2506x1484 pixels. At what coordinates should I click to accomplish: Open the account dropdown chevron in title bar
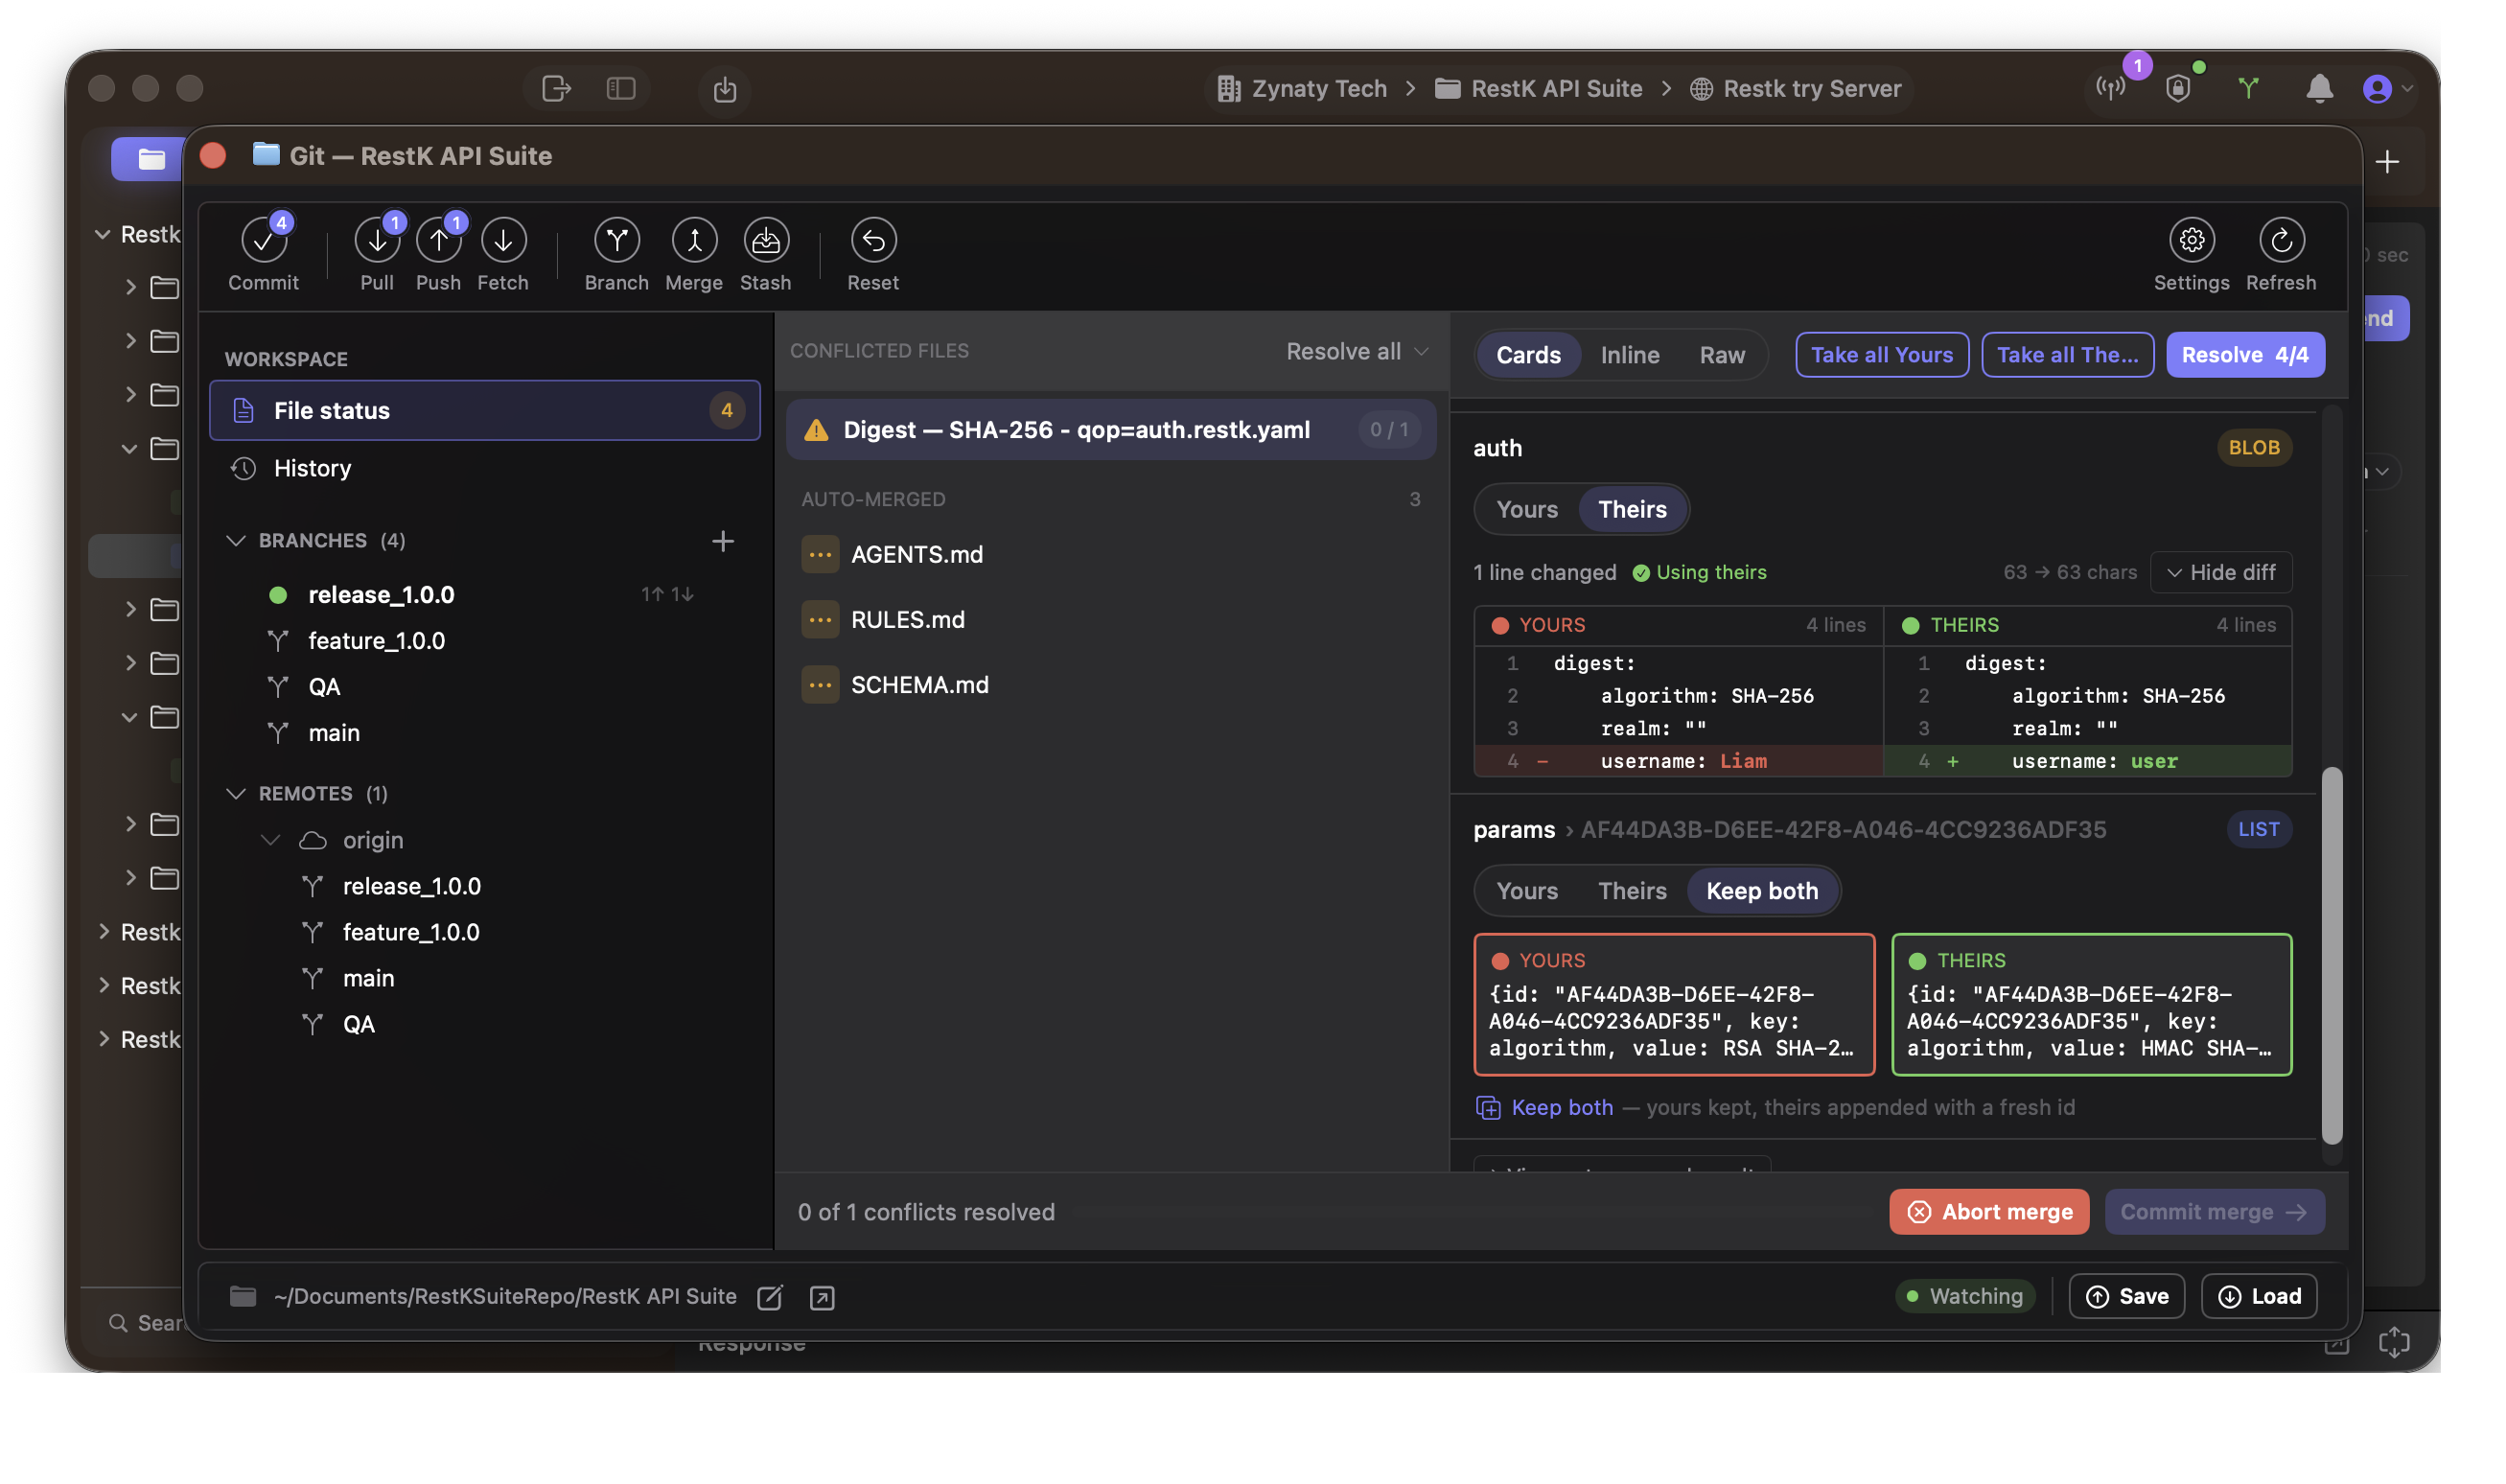coord(2407,88)
